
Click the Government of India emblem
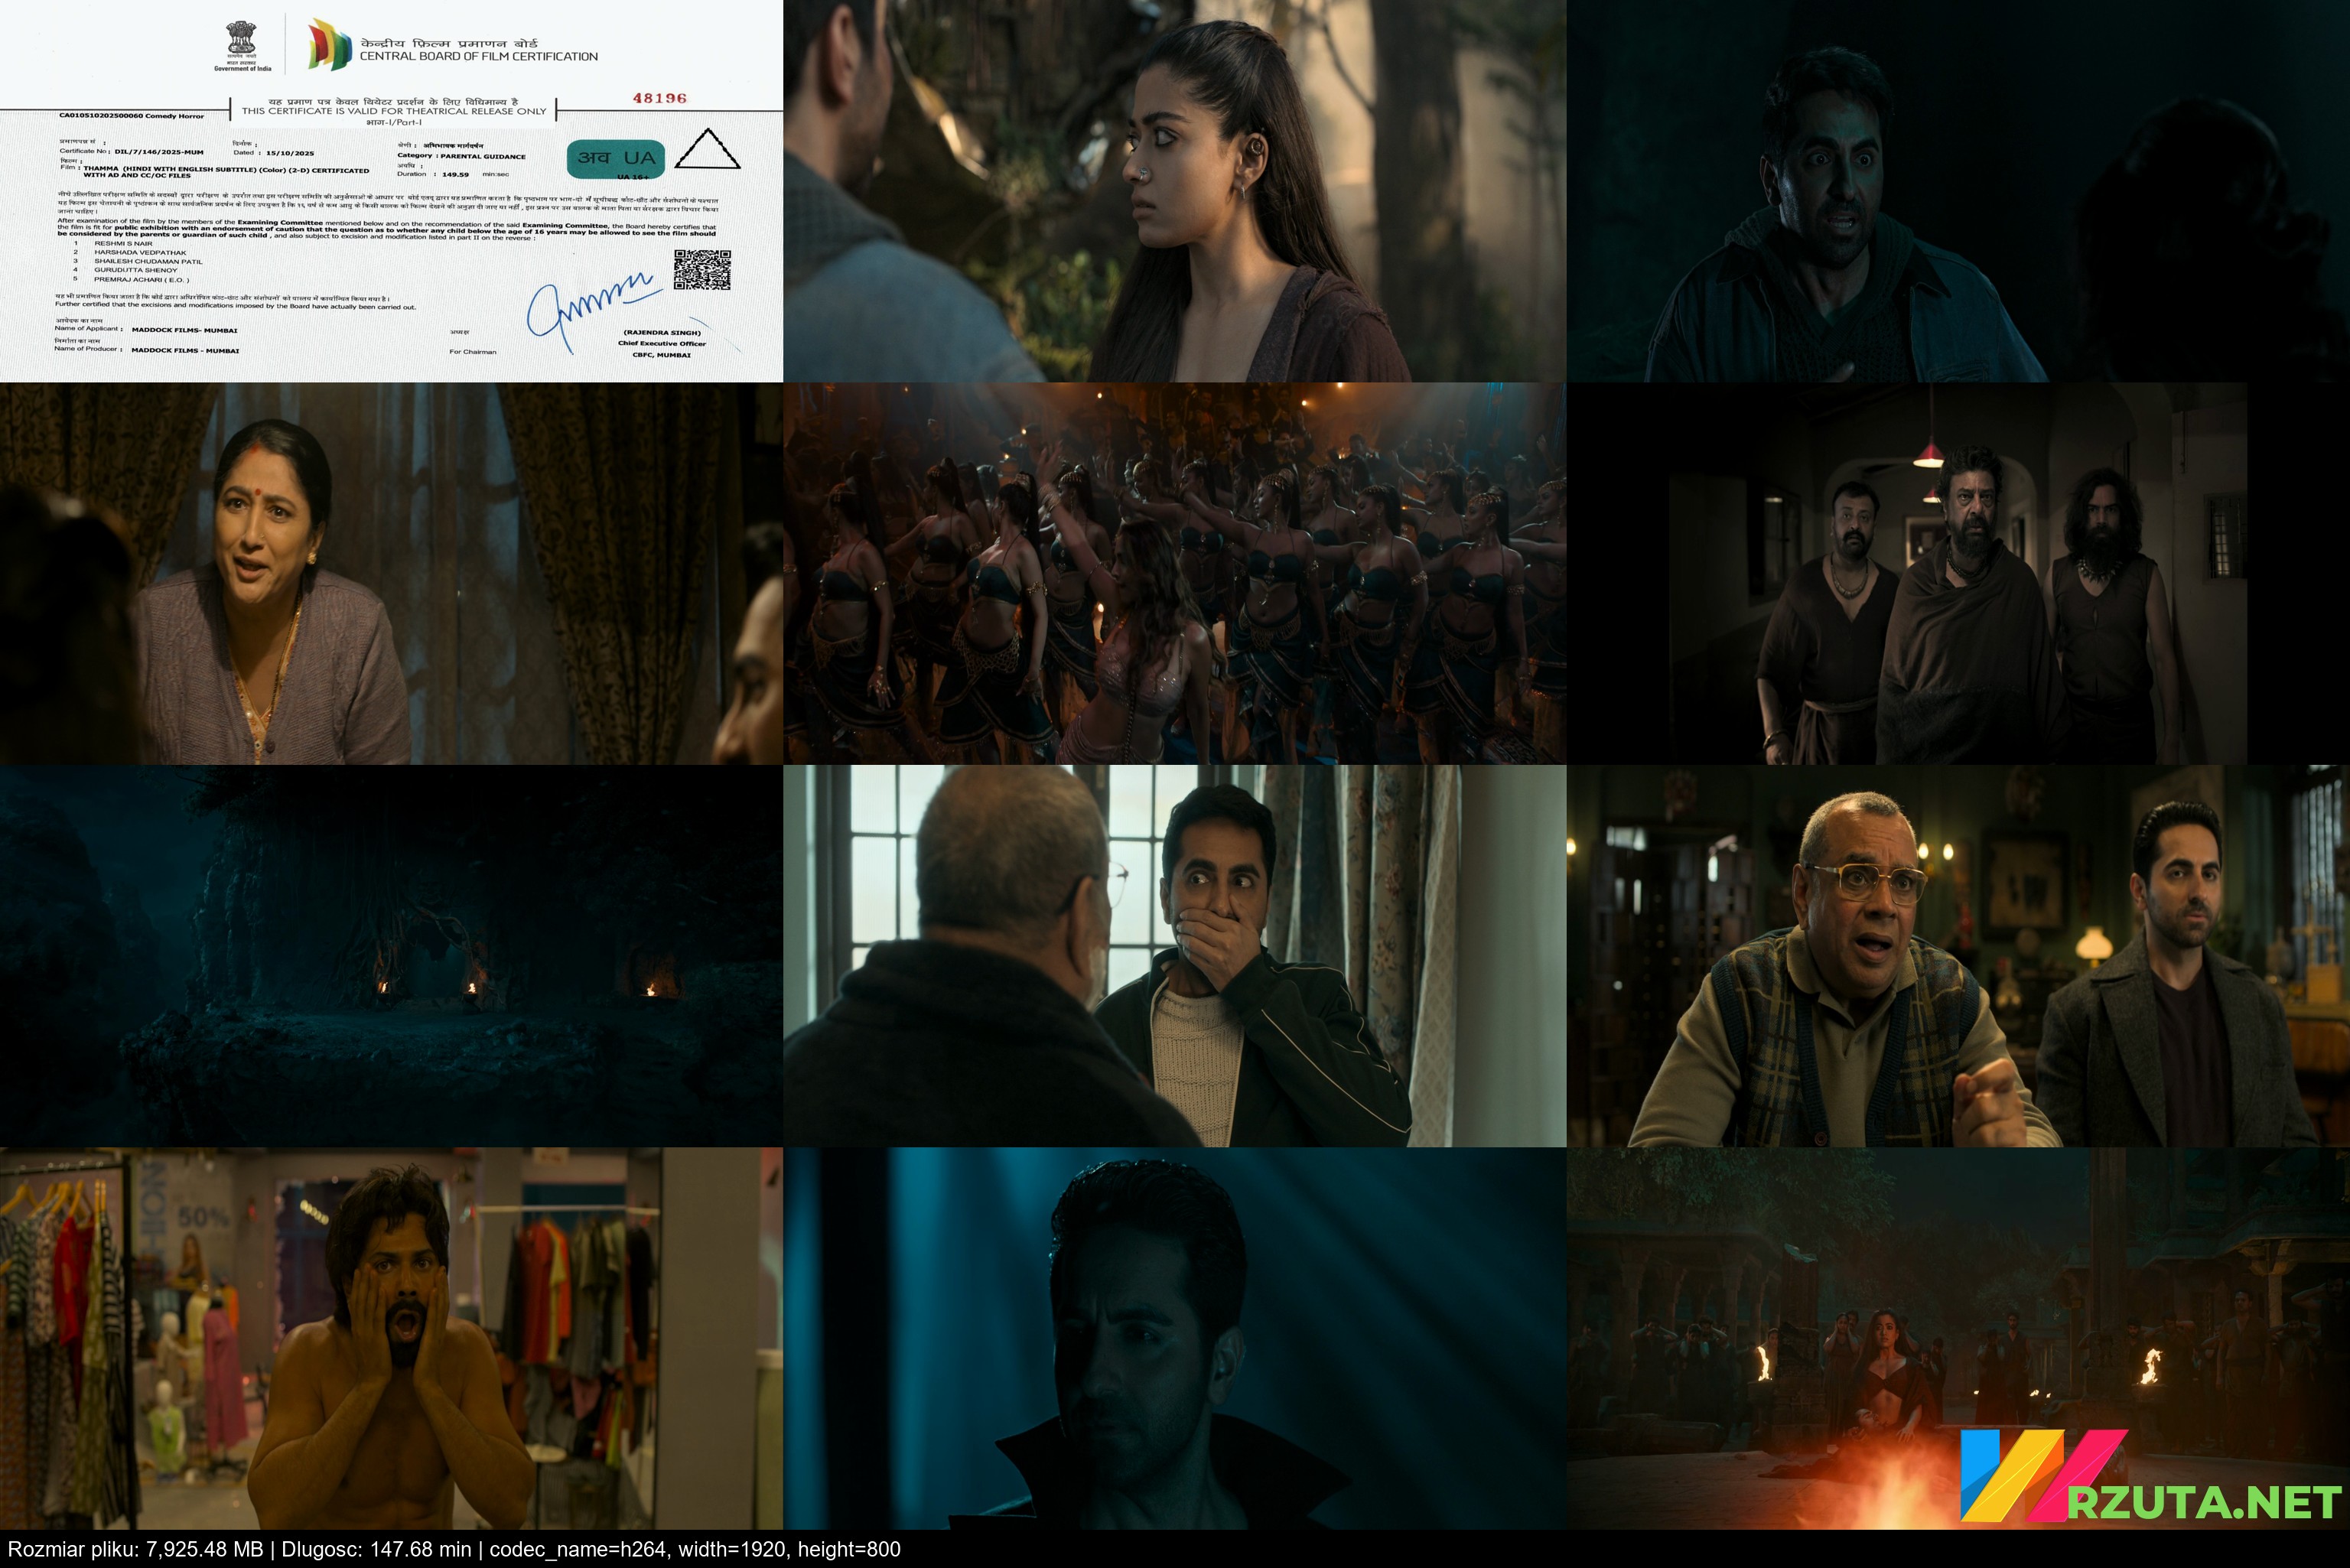[241, 40]
